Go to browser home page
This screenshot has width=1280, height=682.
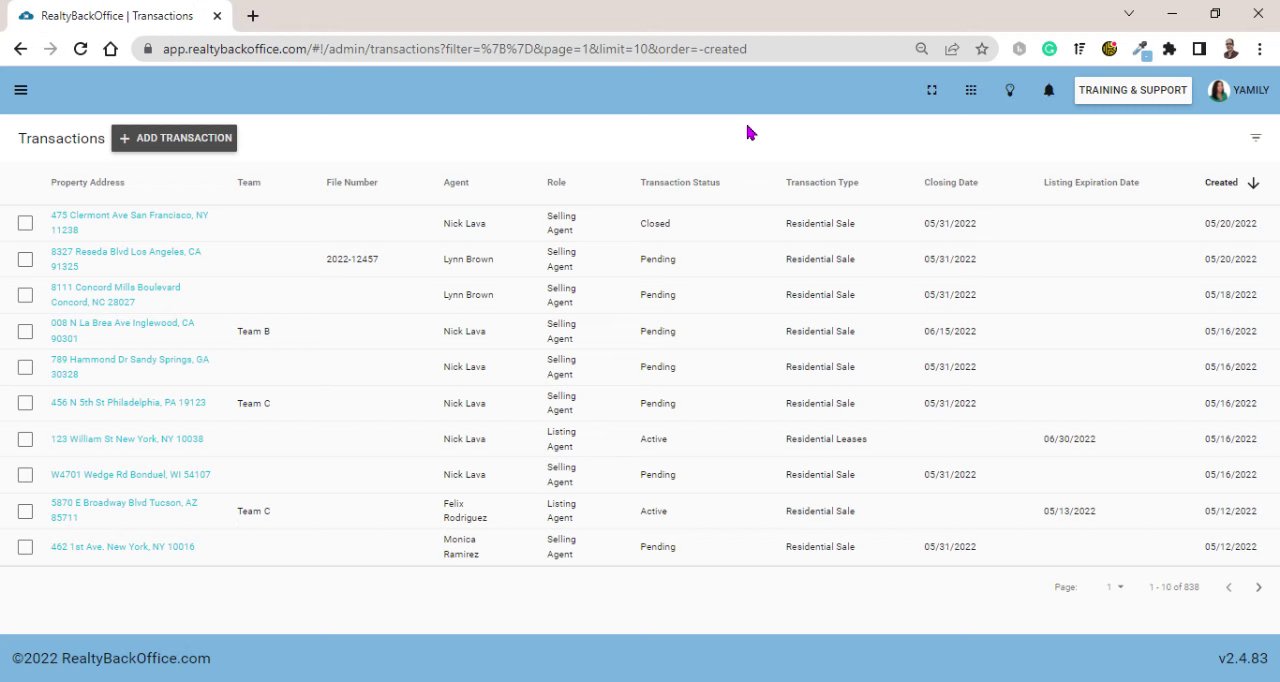click(x=110, y=48)
